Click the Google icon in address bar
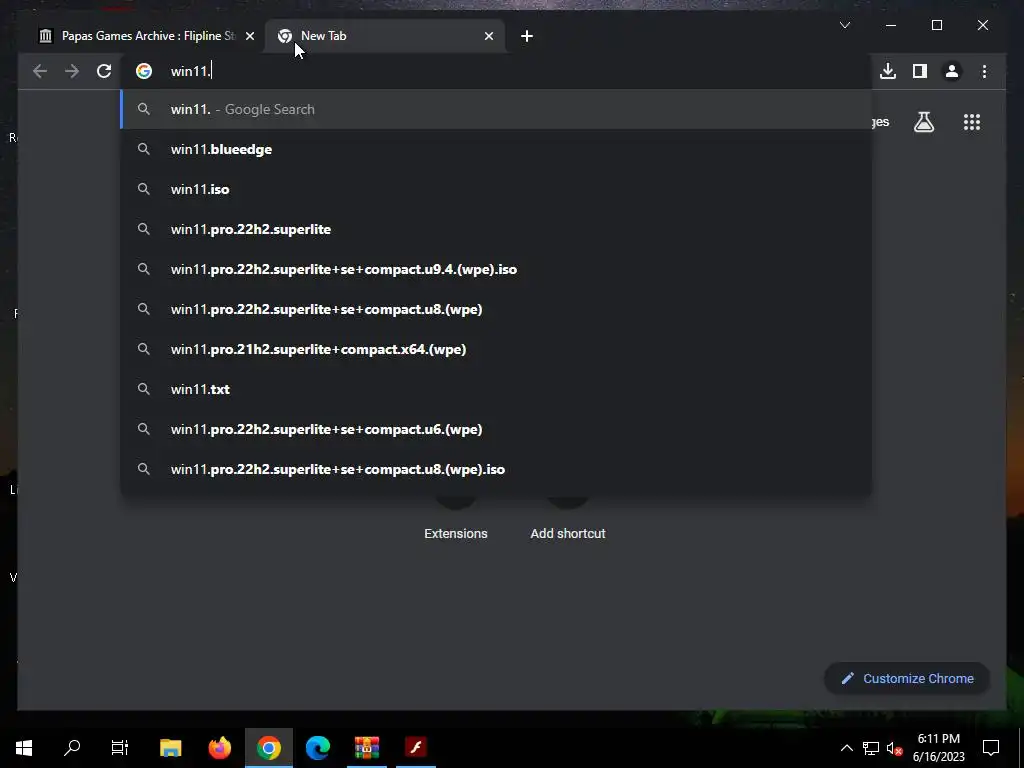Screen dimensions: 1024x768 (x=144, y=71)
